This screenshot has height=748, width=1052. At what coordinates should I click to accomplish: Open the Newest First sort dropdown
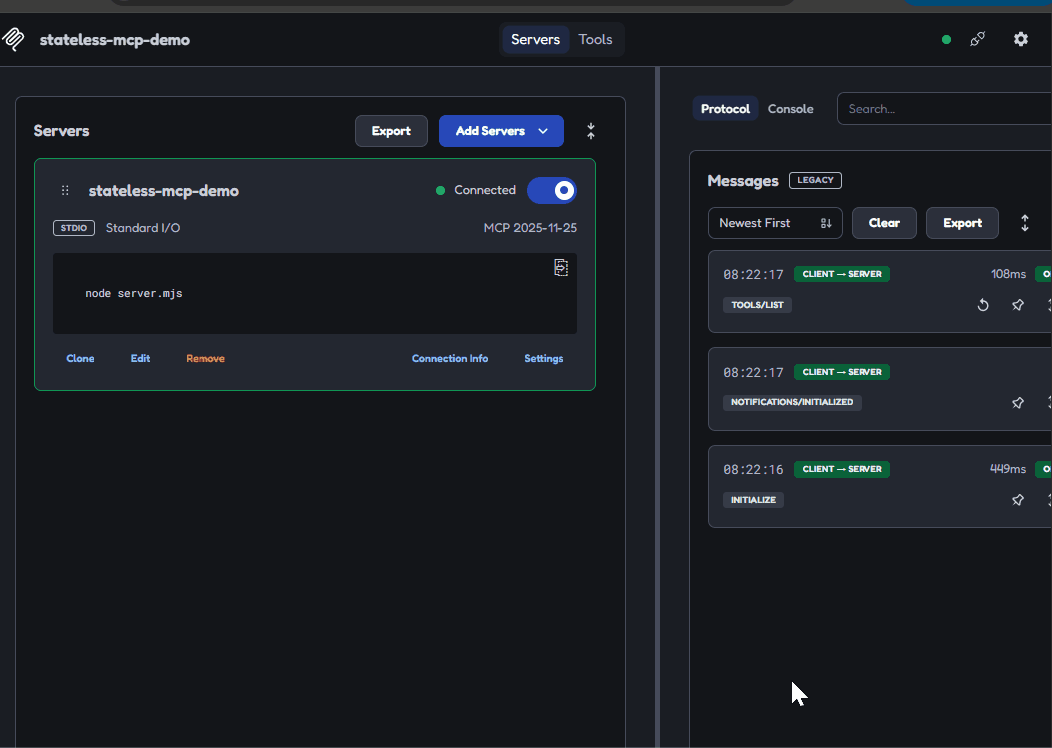pyautogui.click(x=775, y=223)
